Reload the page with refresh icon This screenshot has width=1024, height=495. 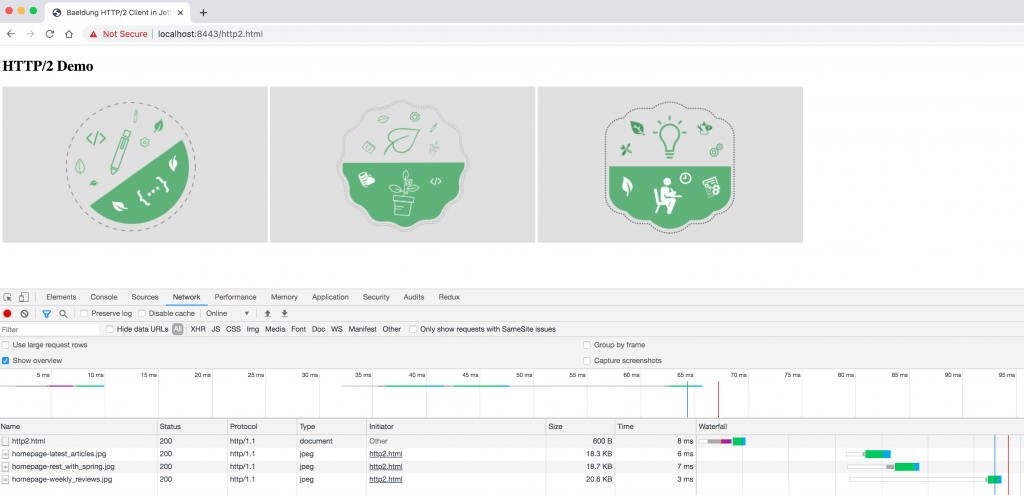(50, 34)
